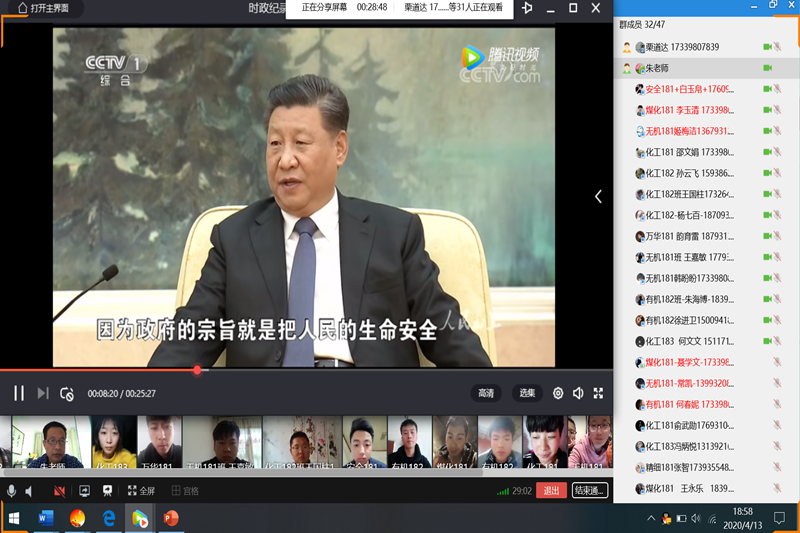Click the video volume speaker icon
The image size is (800, 533).
578,393
